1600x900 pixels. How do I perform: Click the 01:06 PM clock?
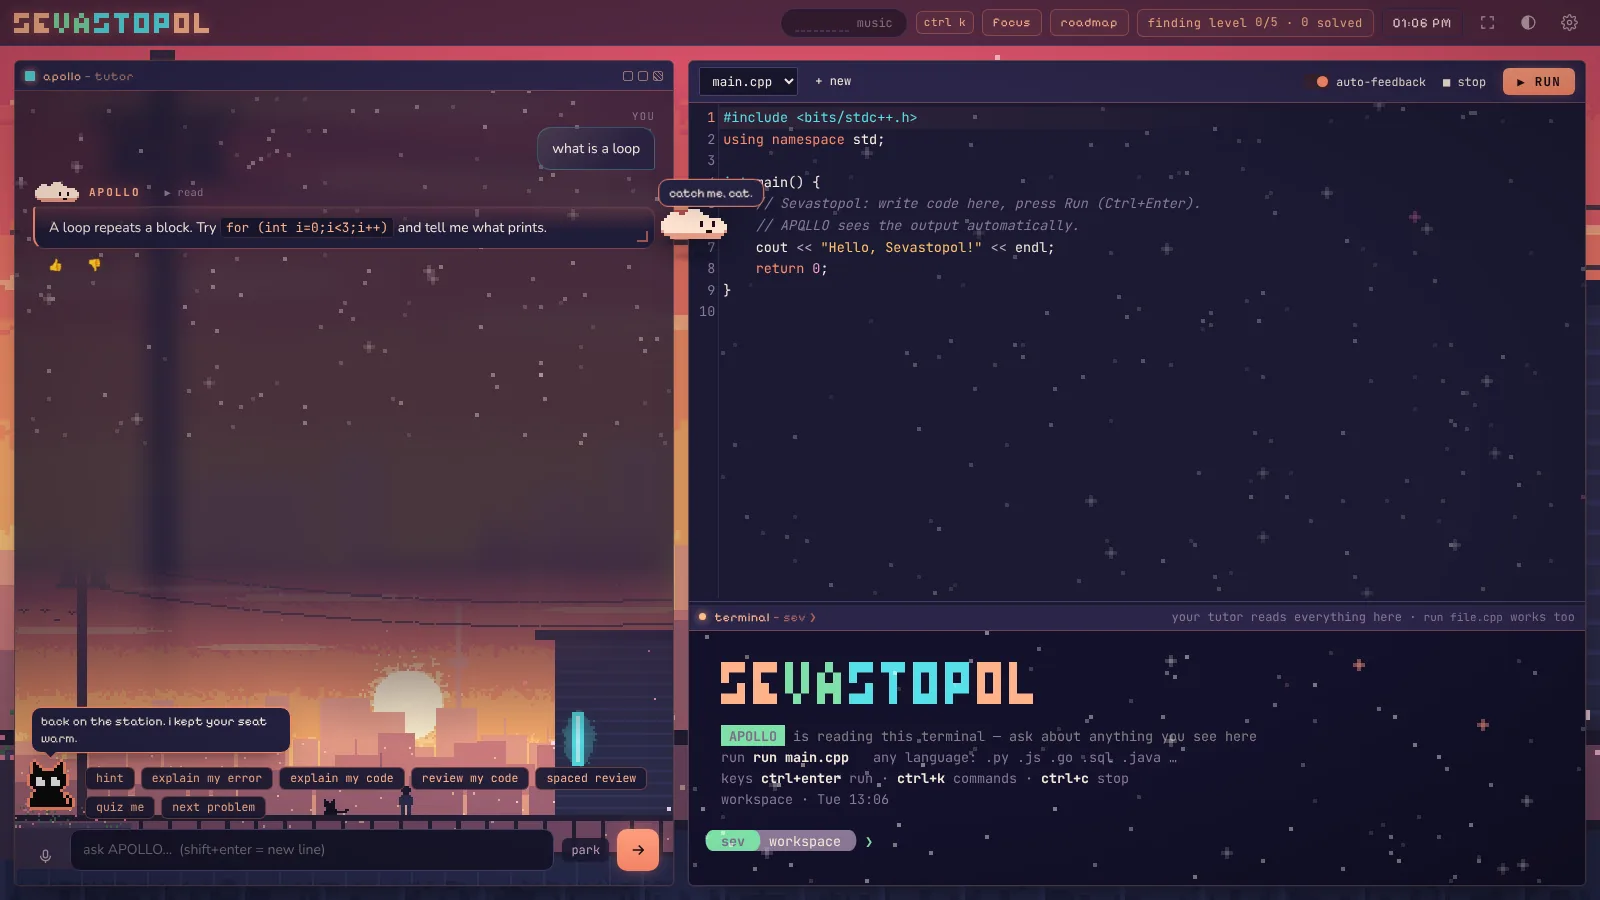click(1421, 22)
